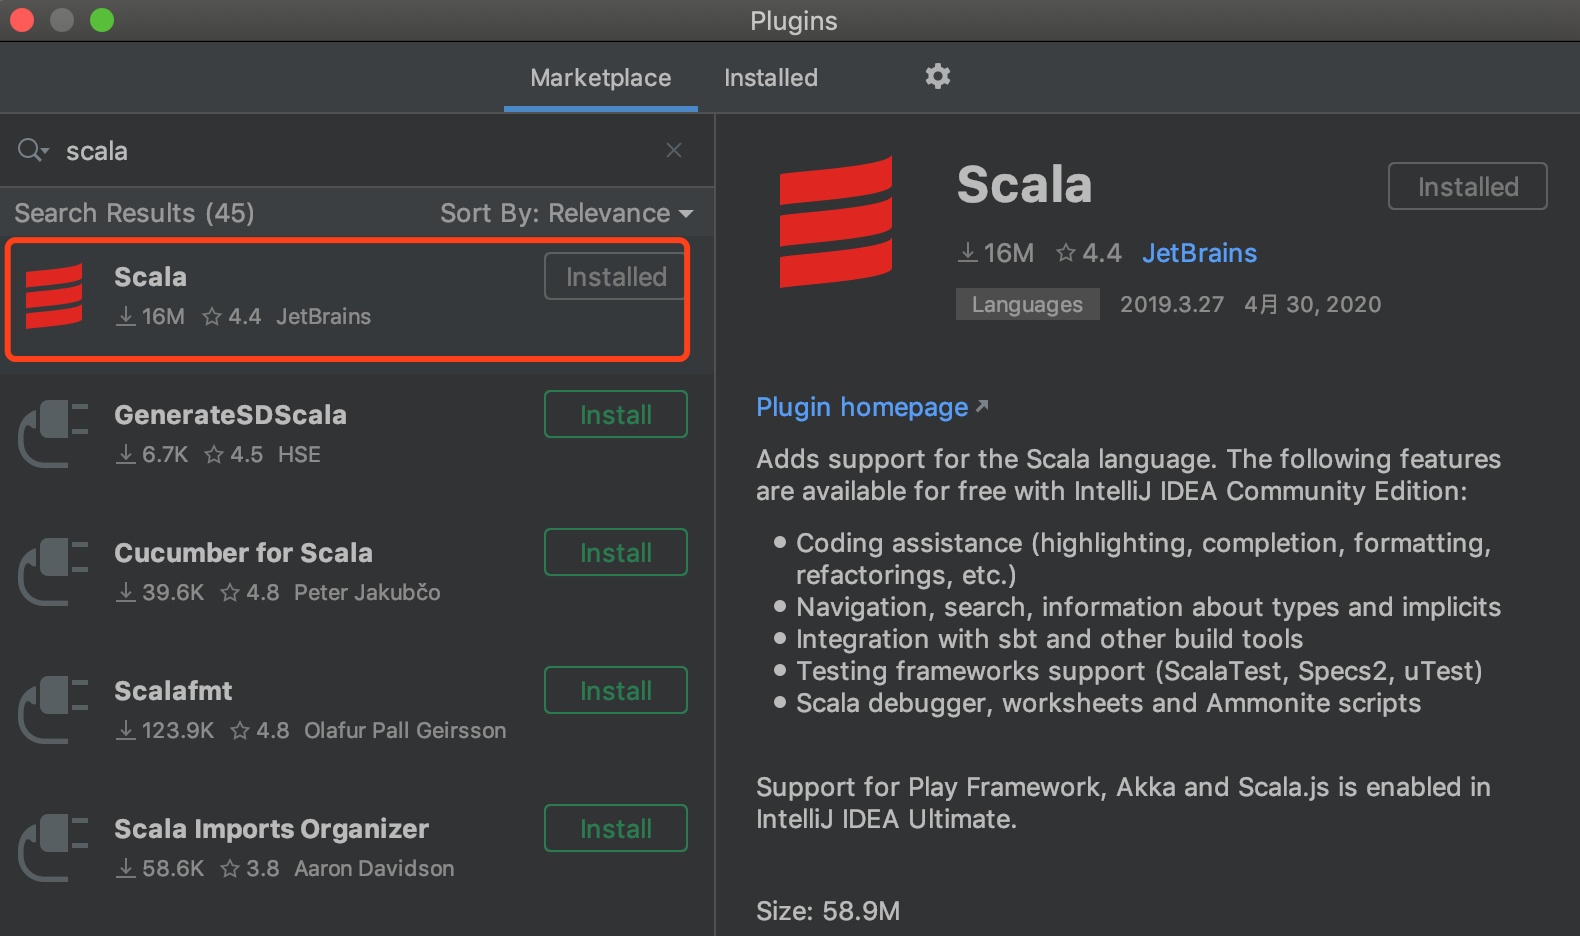Viewport: 1580px width, 936px height.
Task: Click the Scala Imports Organizer plugin icon
Action: tap(54, 848)
